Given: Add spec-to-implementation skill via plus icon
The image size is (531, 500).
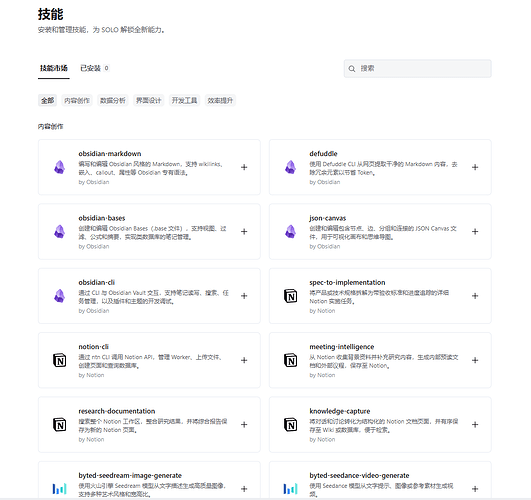Looking at the screenshot, I should (475, 296).
